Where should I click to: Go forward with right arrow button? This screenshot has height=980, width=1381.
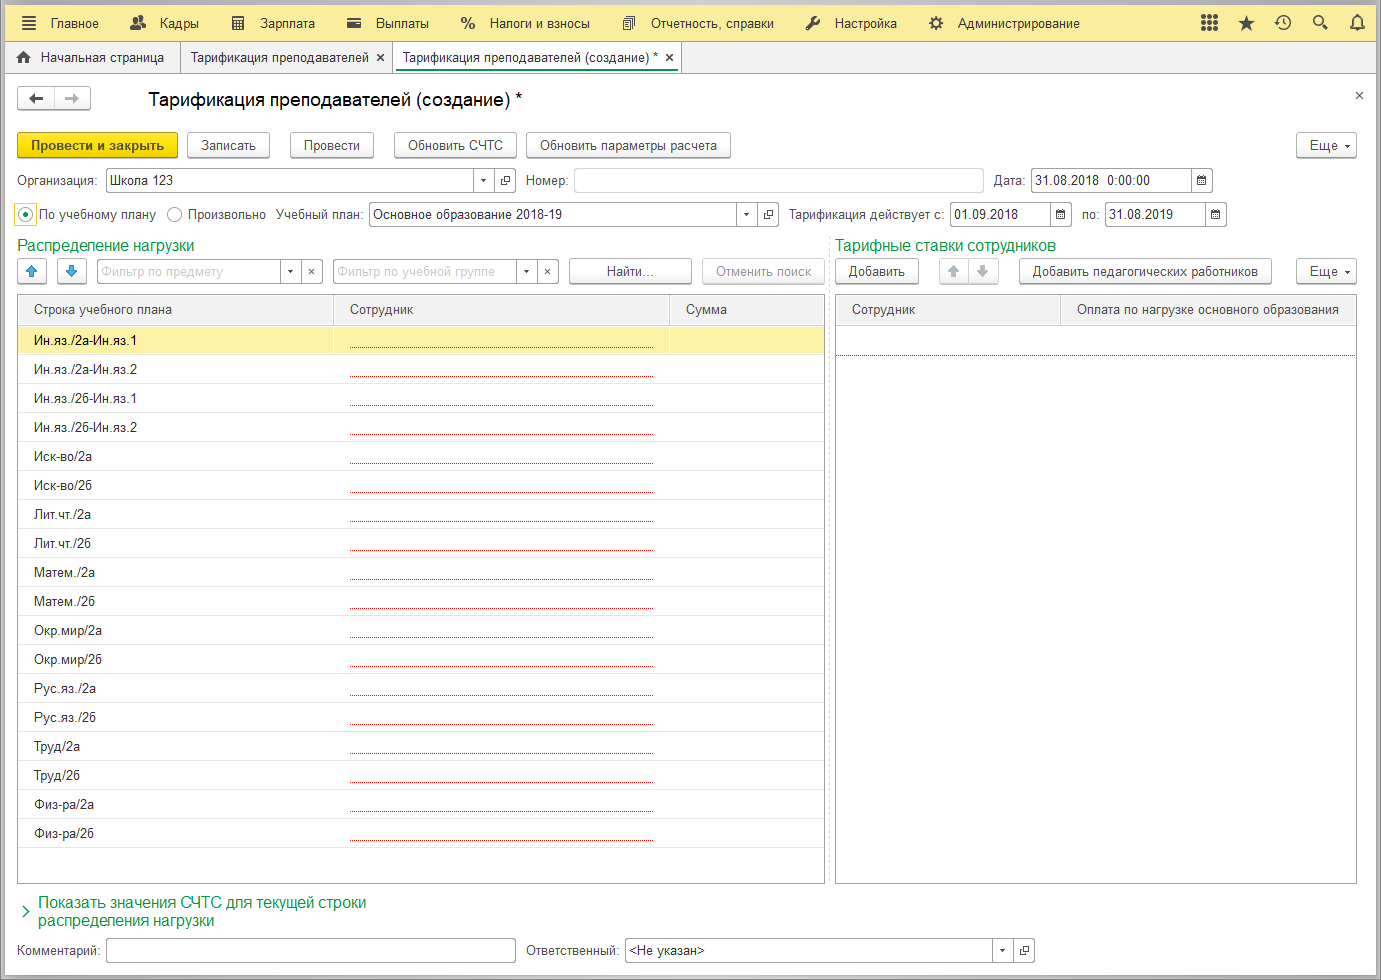pos(72,98)
